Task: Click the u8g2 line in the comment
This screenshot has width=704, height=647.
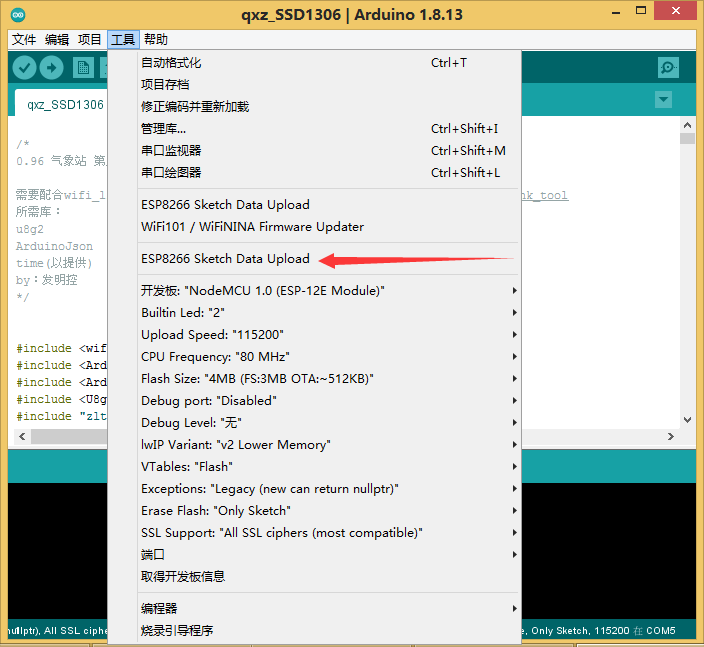Action: [30, 229]
